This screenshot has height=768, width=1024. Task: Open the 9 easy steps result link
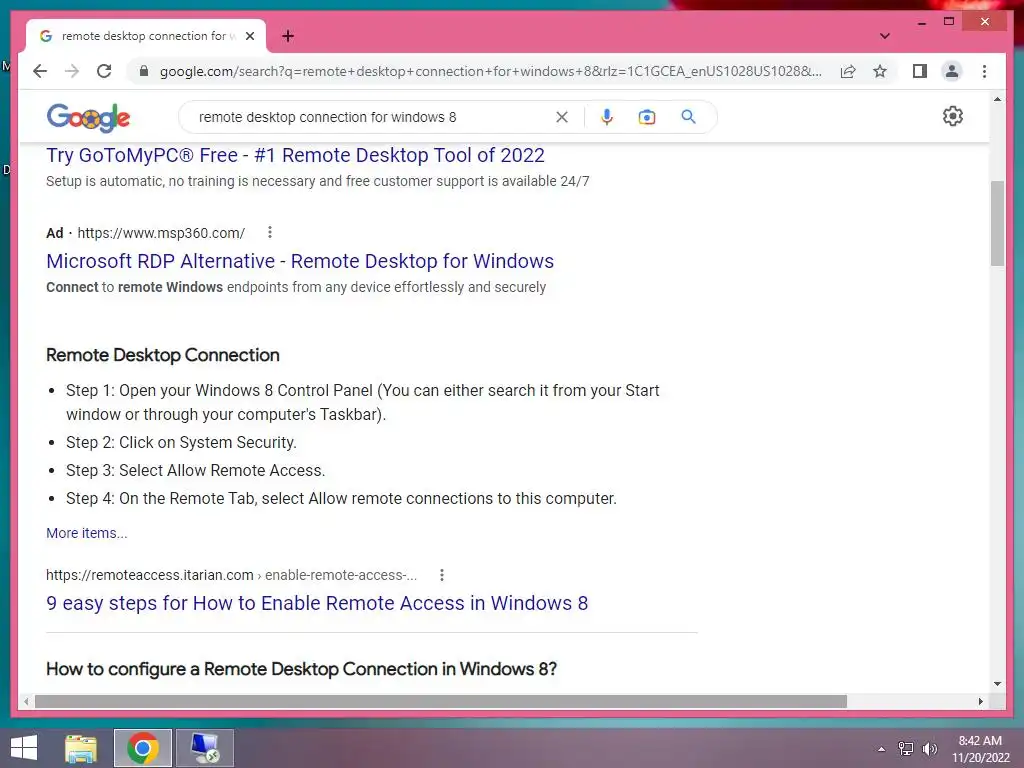[317, 603]
